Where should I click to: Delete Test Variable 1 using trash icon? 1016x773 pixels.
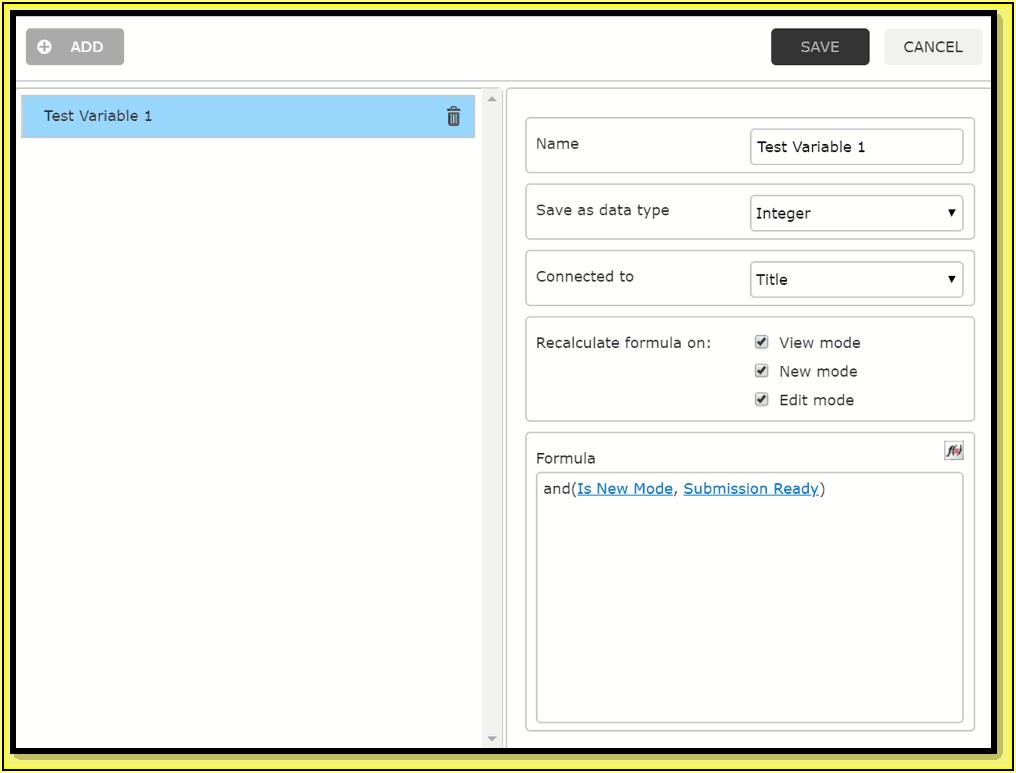[x=453, y=116]
